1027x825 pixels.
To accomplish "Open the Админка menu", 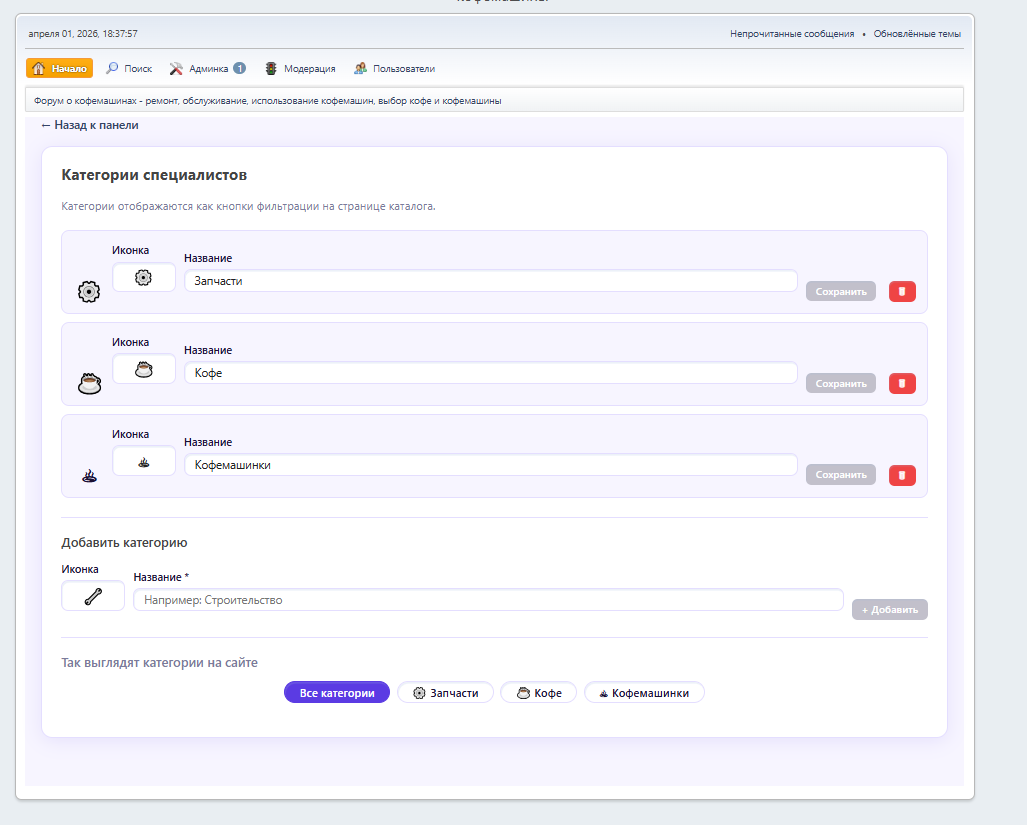I will tap(208, 69).
